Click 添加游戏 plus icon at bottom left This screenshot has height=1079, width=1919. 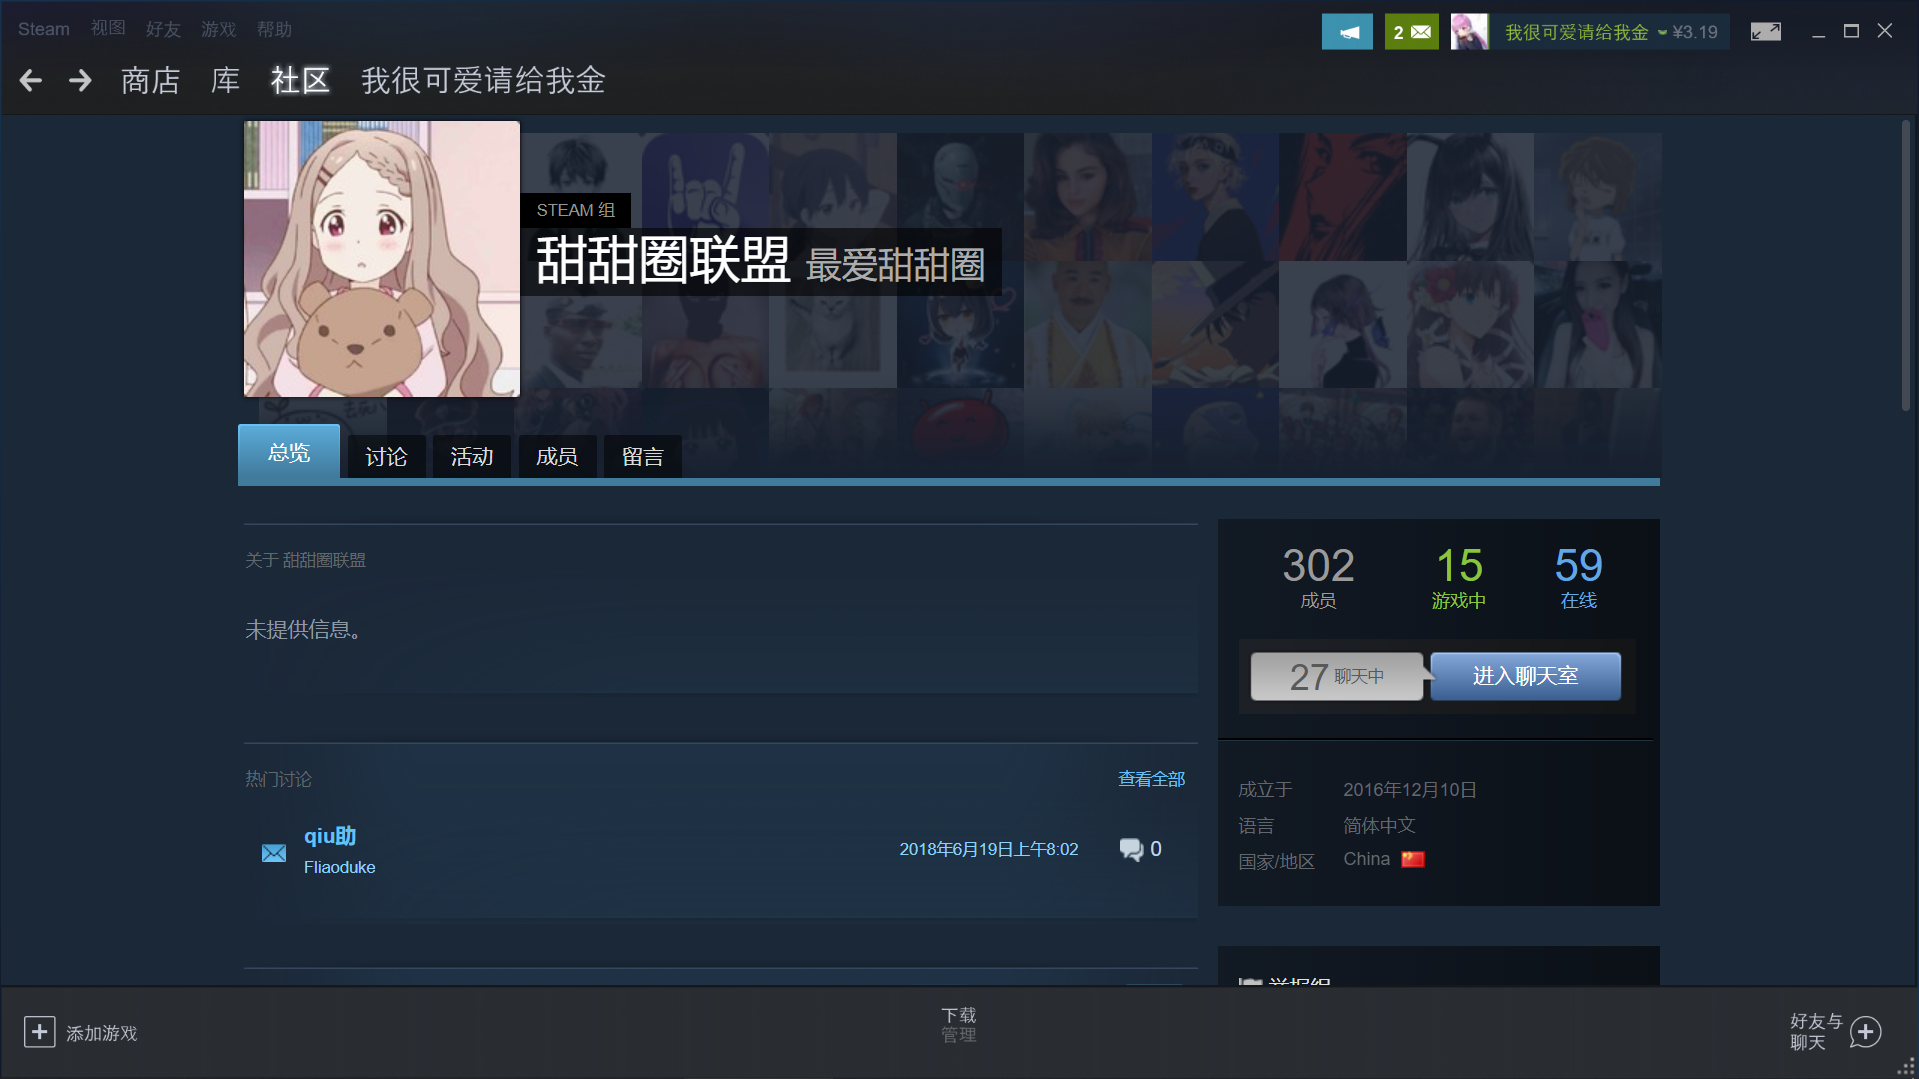(x=39, y=1031)
